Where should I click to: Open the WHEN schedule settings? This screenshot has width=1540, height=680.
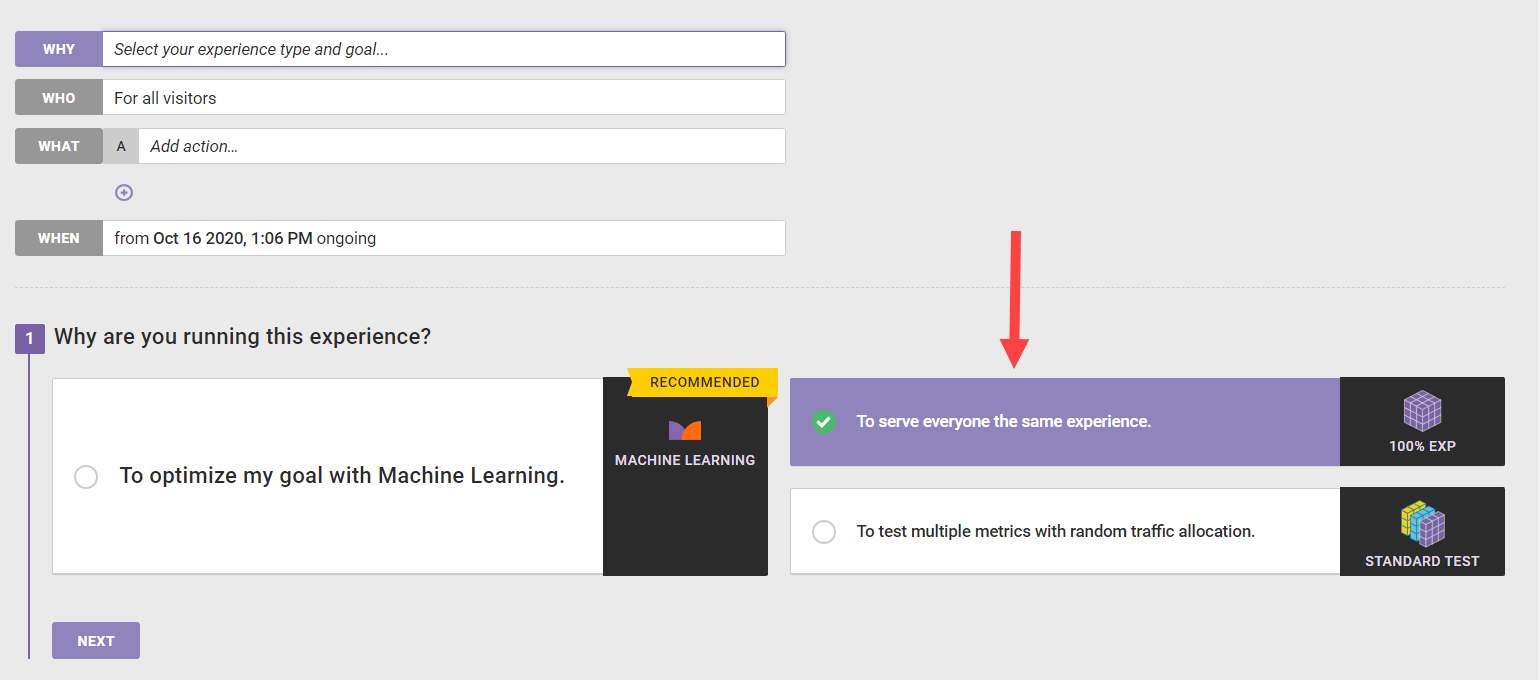click(x=443, y=238)
